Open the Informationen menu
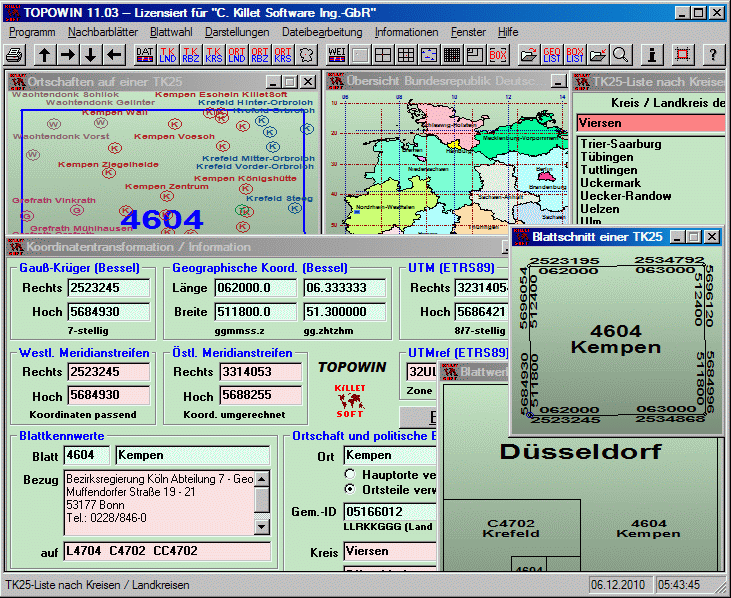Viewport: 731px width, 598px height. [407, 32]
